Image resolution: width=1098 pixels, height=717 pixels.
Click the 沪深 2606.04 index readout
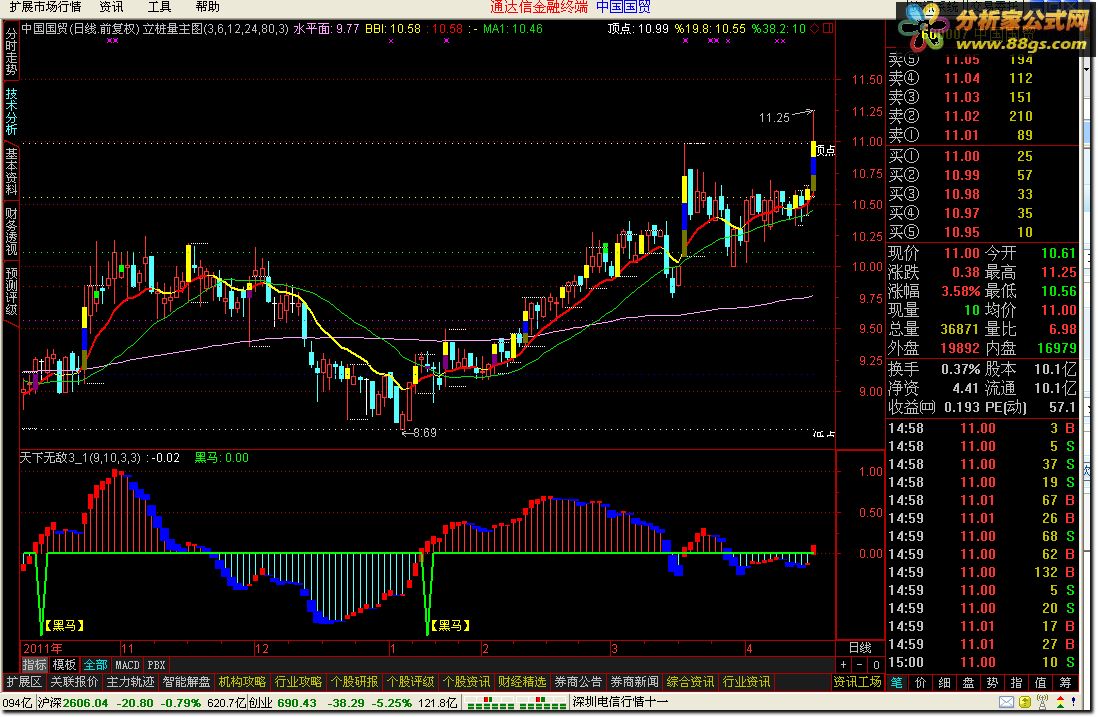point(73,703)
